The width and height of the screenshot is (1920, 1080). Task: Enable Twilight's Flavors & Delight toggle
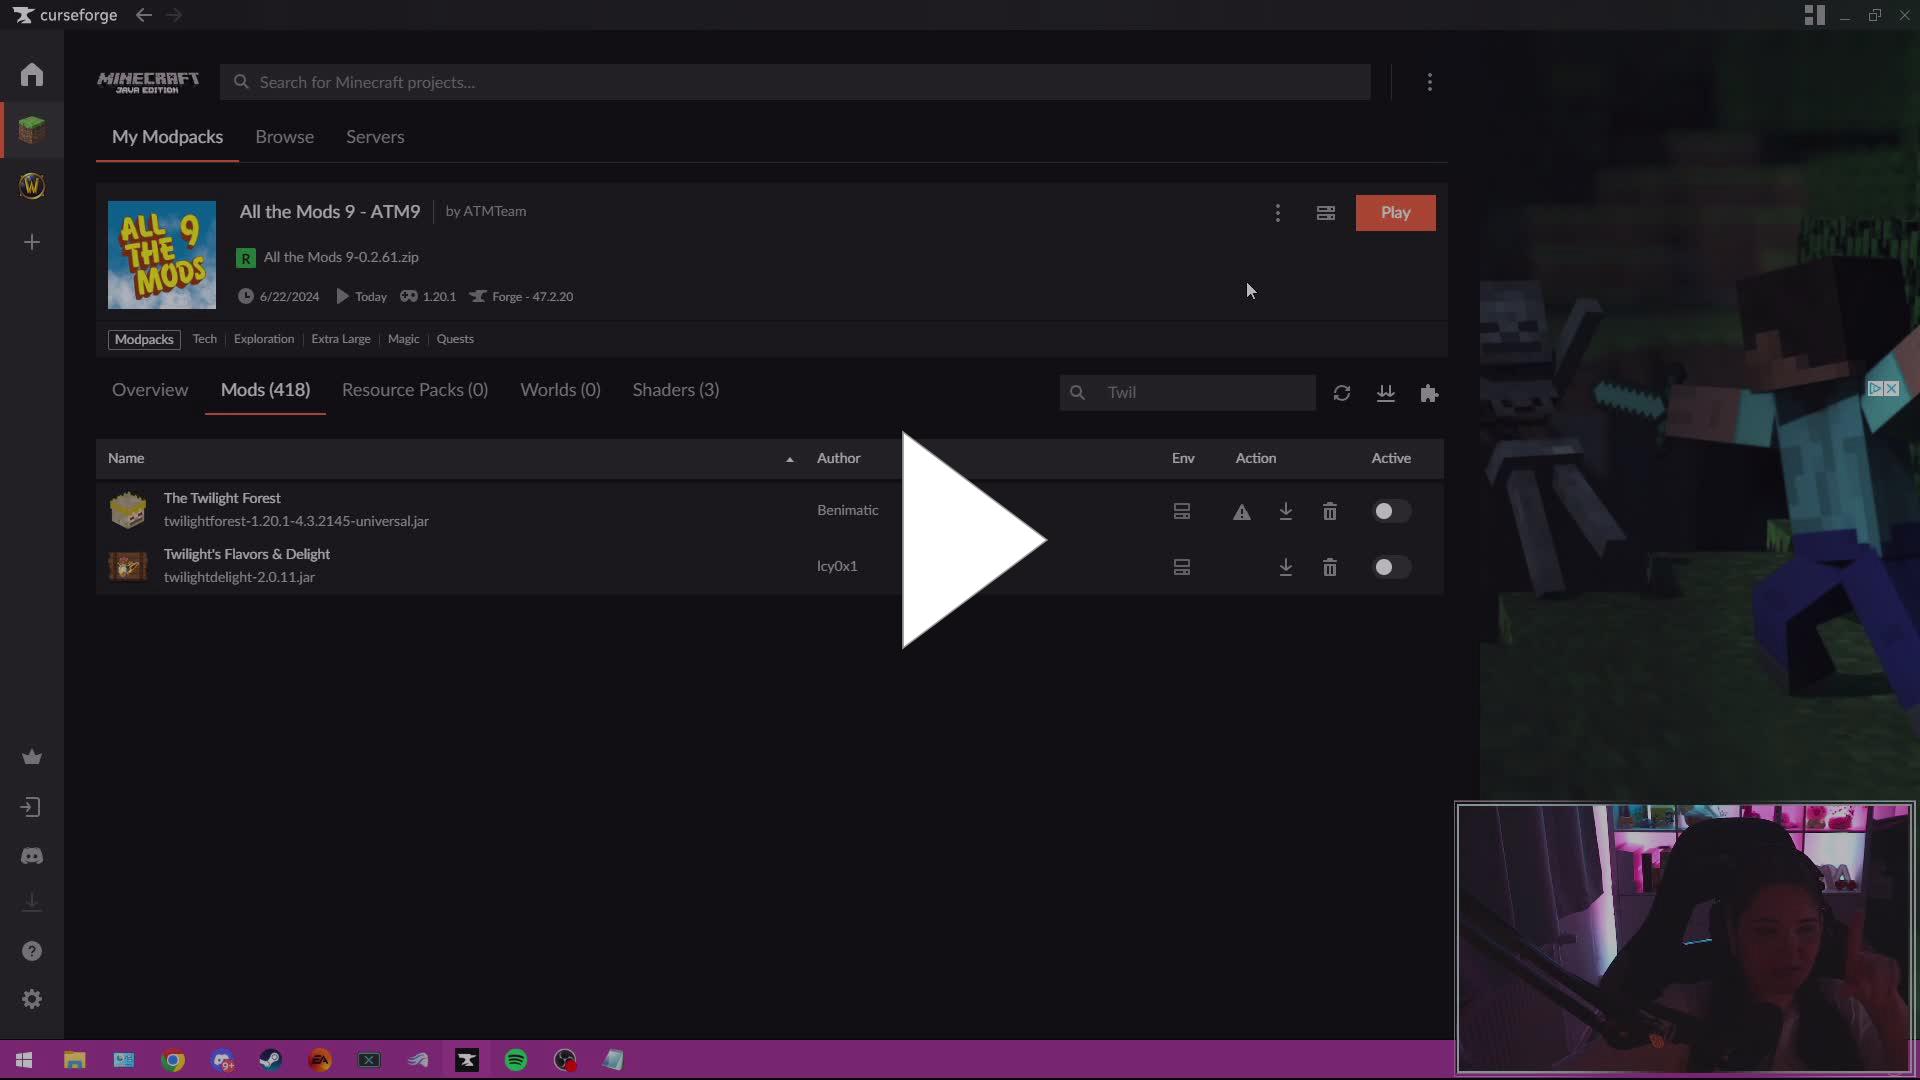pos(1391,567)
